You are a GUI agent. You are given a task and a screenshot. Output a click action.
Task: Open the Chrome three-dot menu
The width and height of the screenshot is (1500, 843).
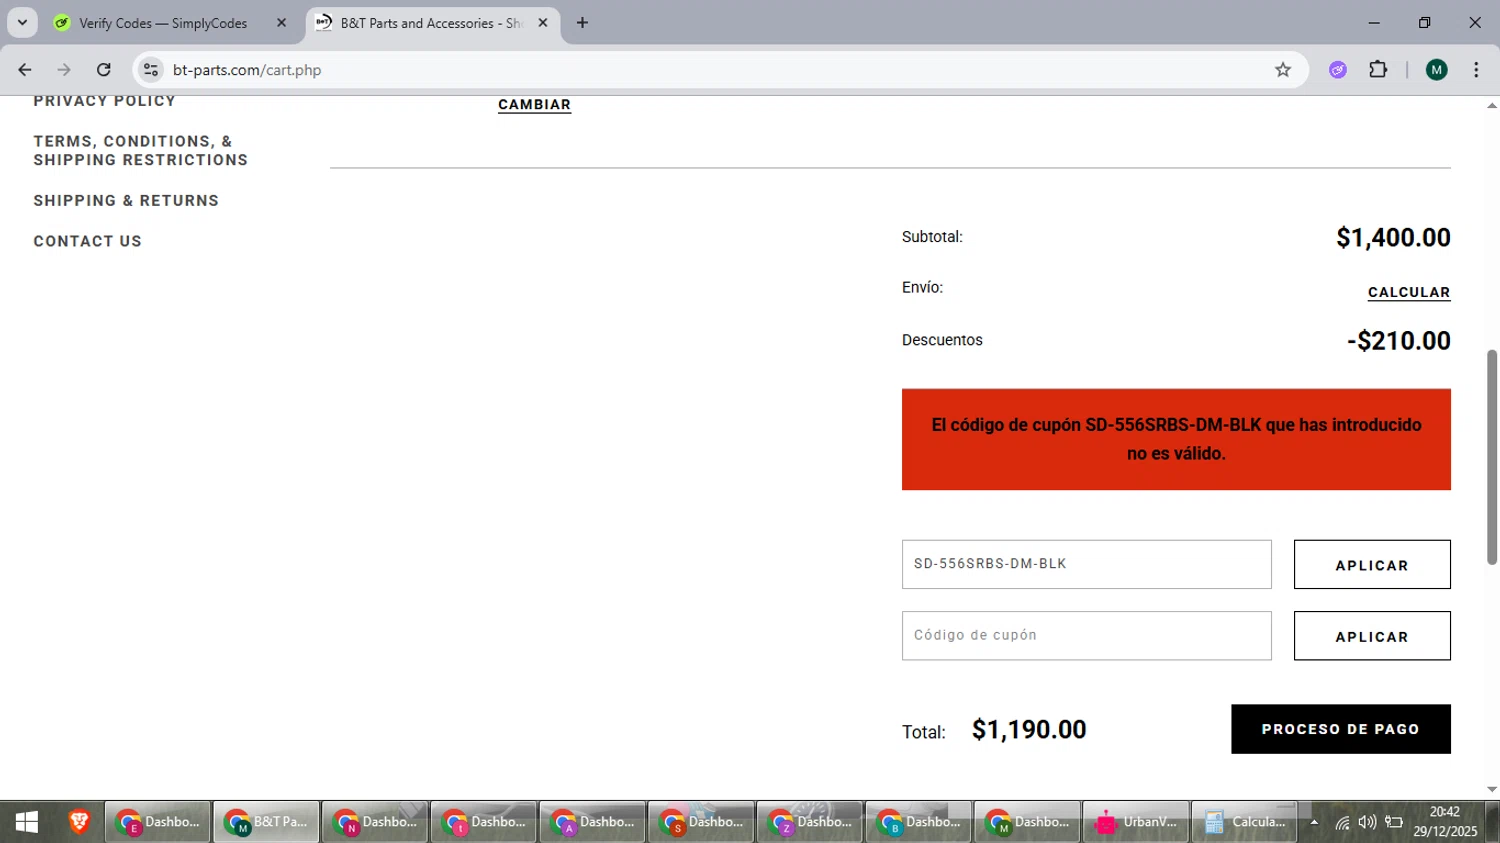1476,70
